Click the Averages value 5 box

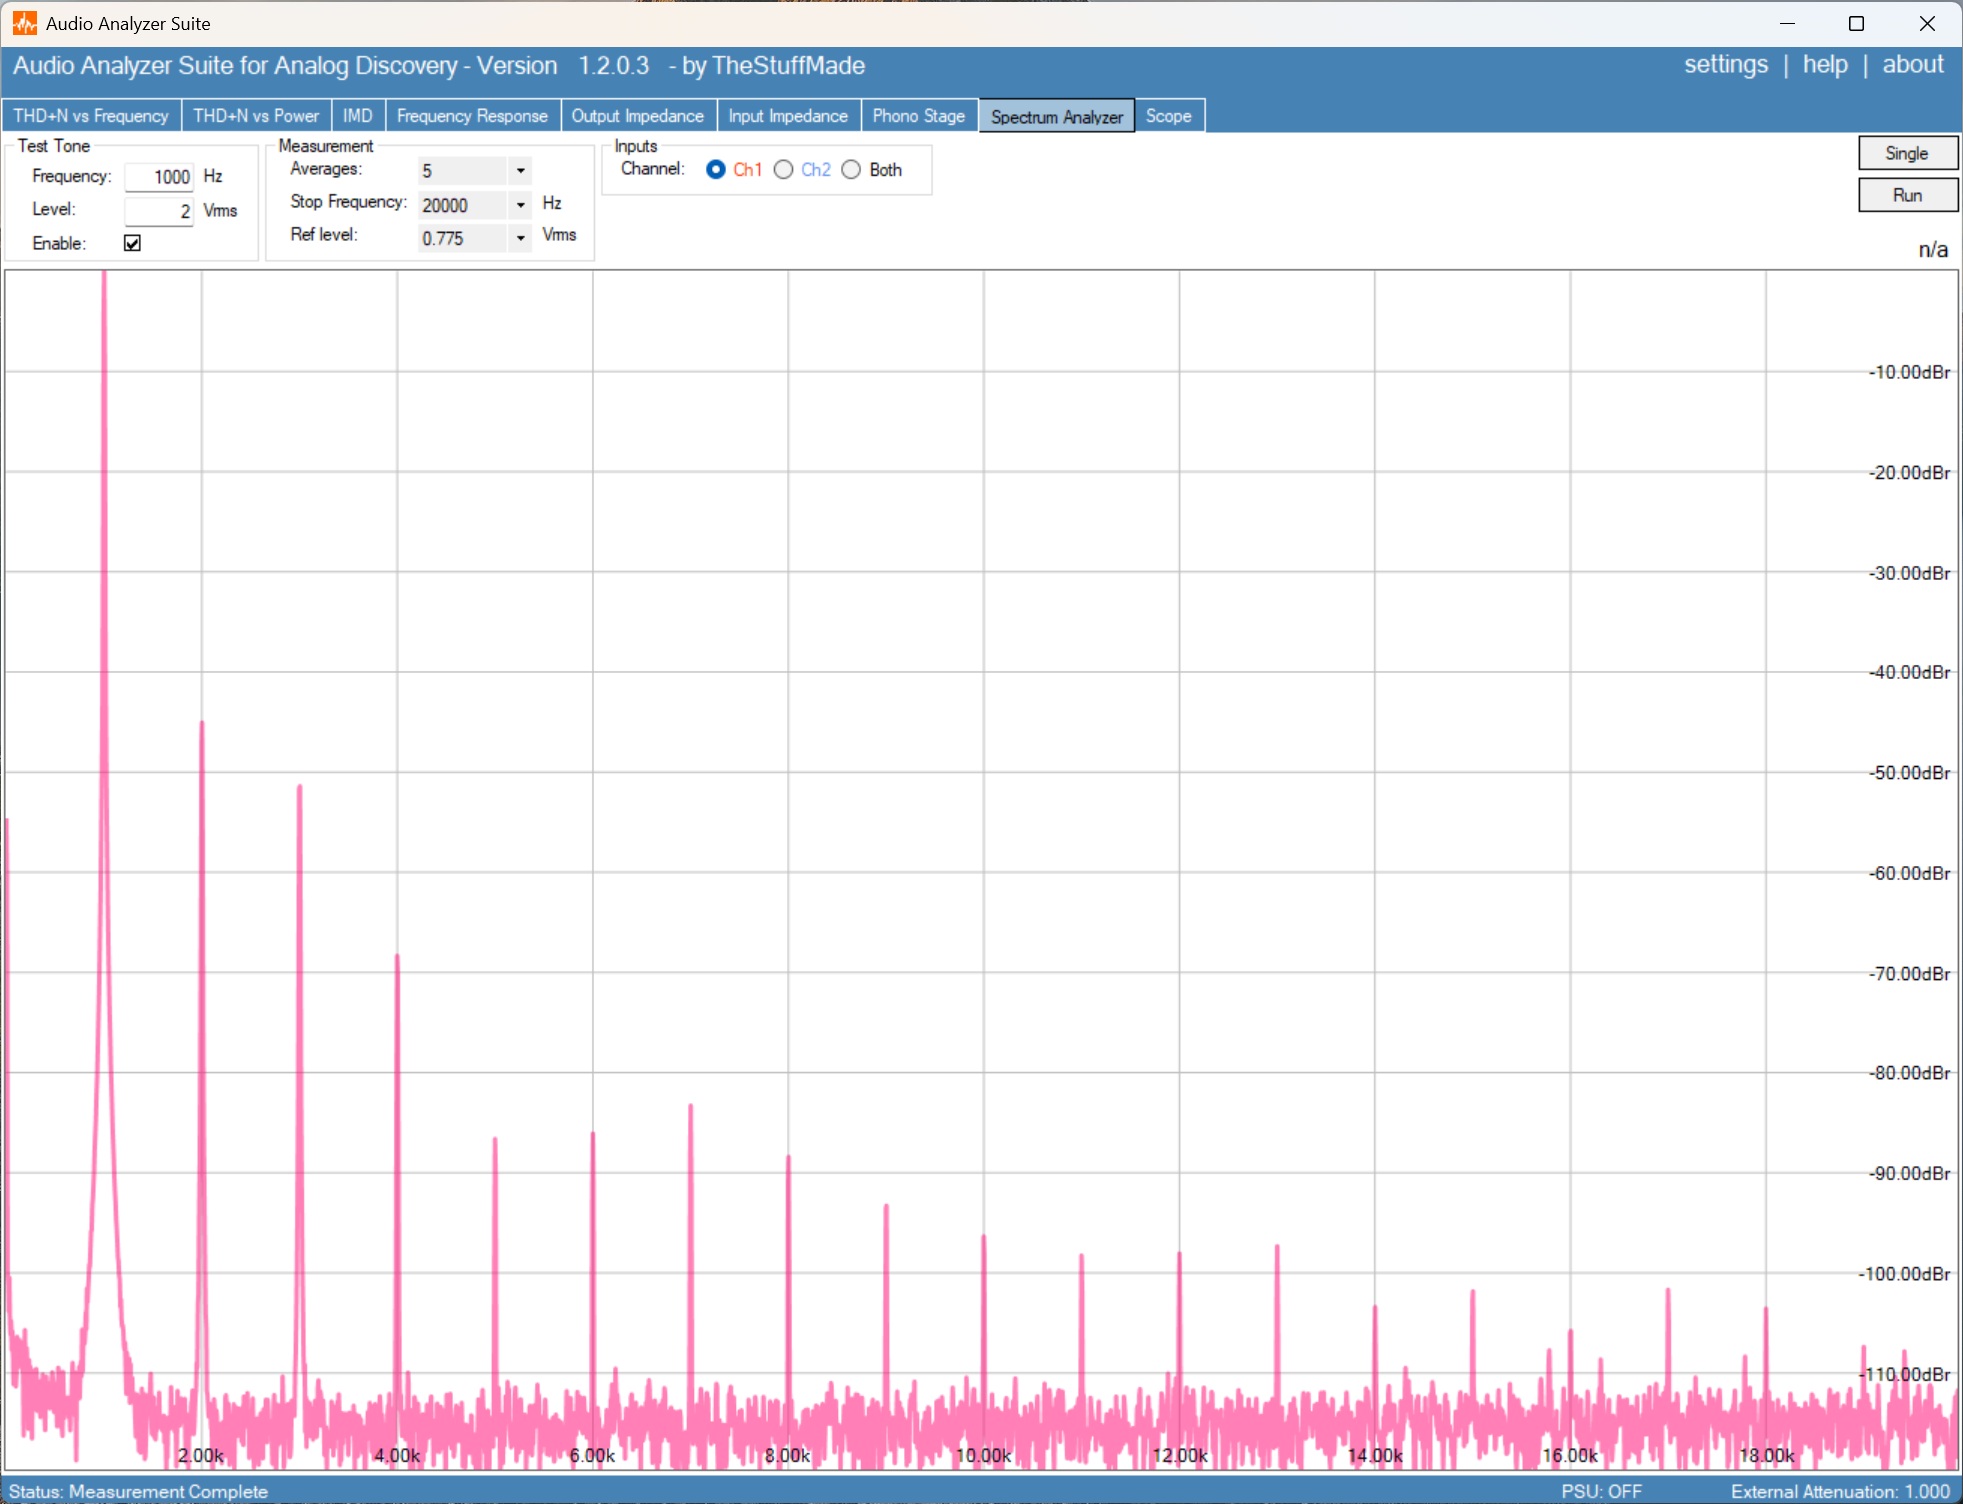point(464,171)
